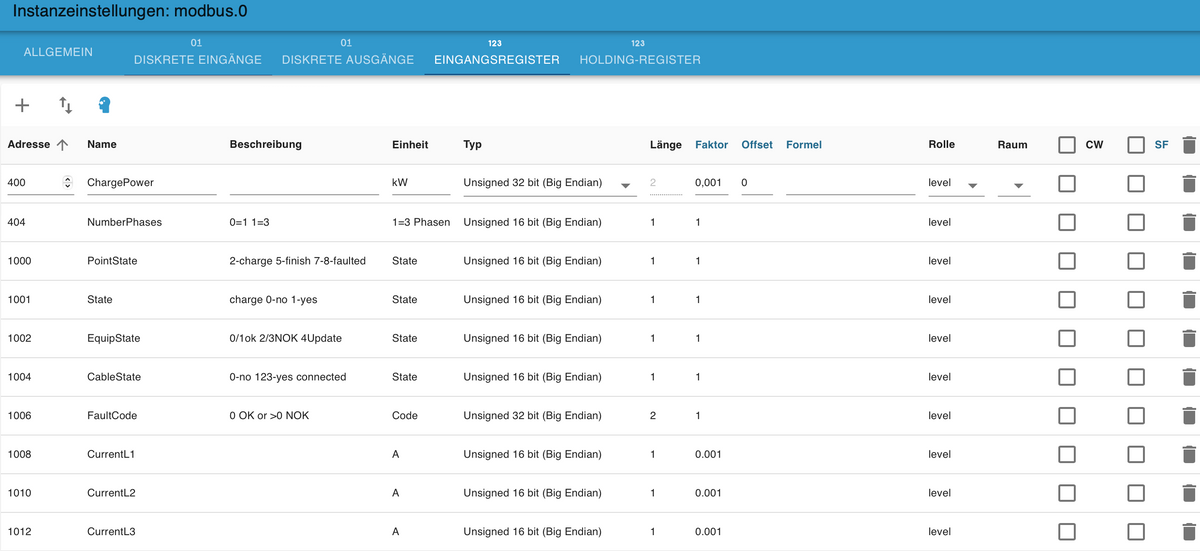This screenshot has height=551, width=1200.
Task: Select the '0-no 123-yes connected' description
Action: pos(287,377)
